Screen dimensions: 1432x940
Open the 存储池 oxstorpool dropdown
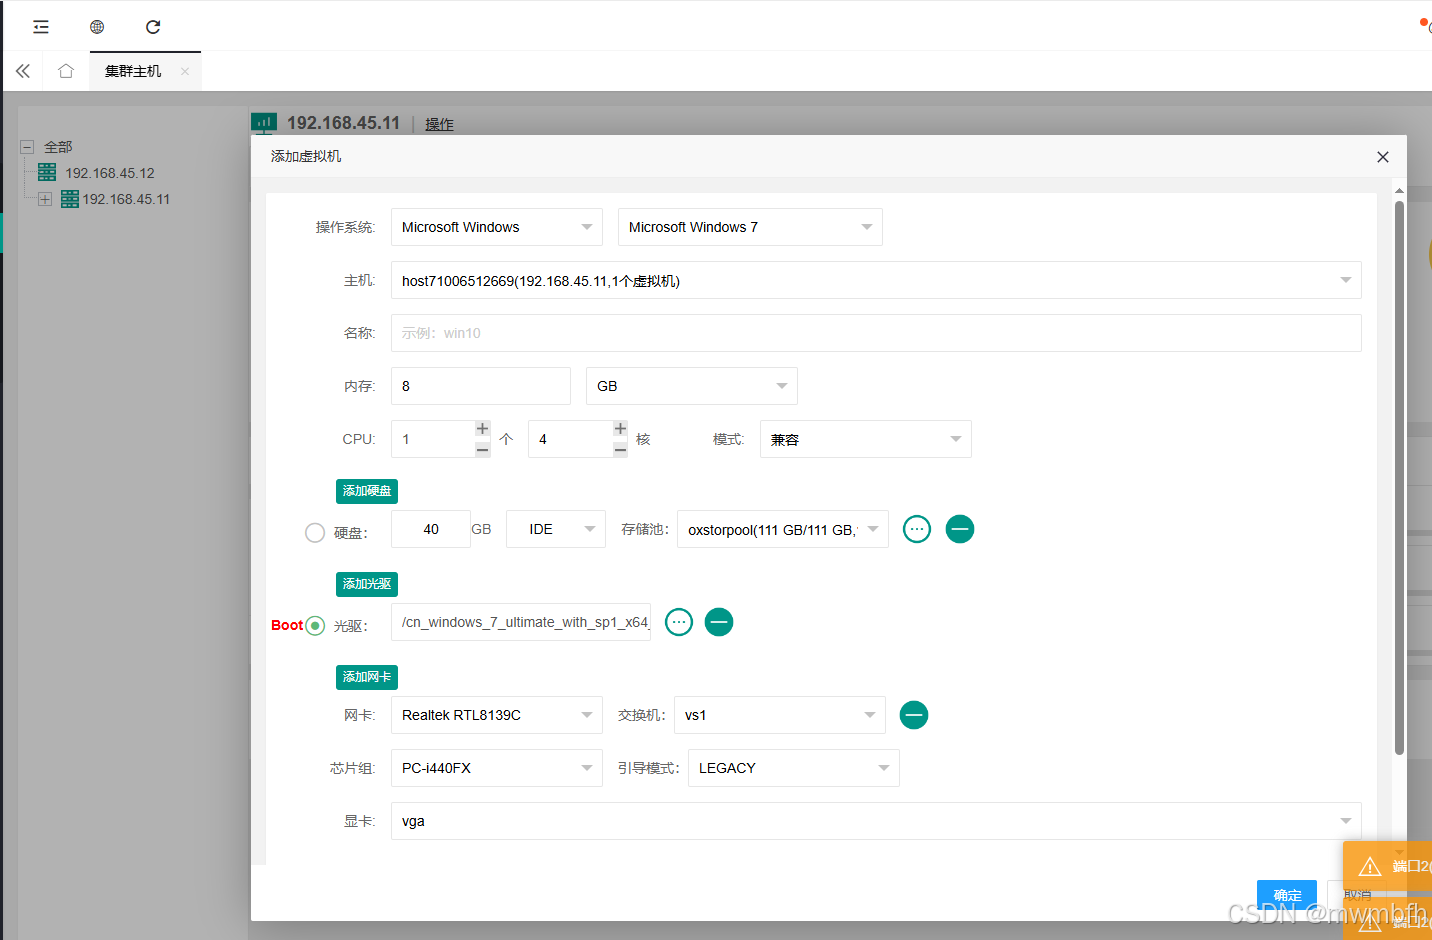(x=783, y=529)
